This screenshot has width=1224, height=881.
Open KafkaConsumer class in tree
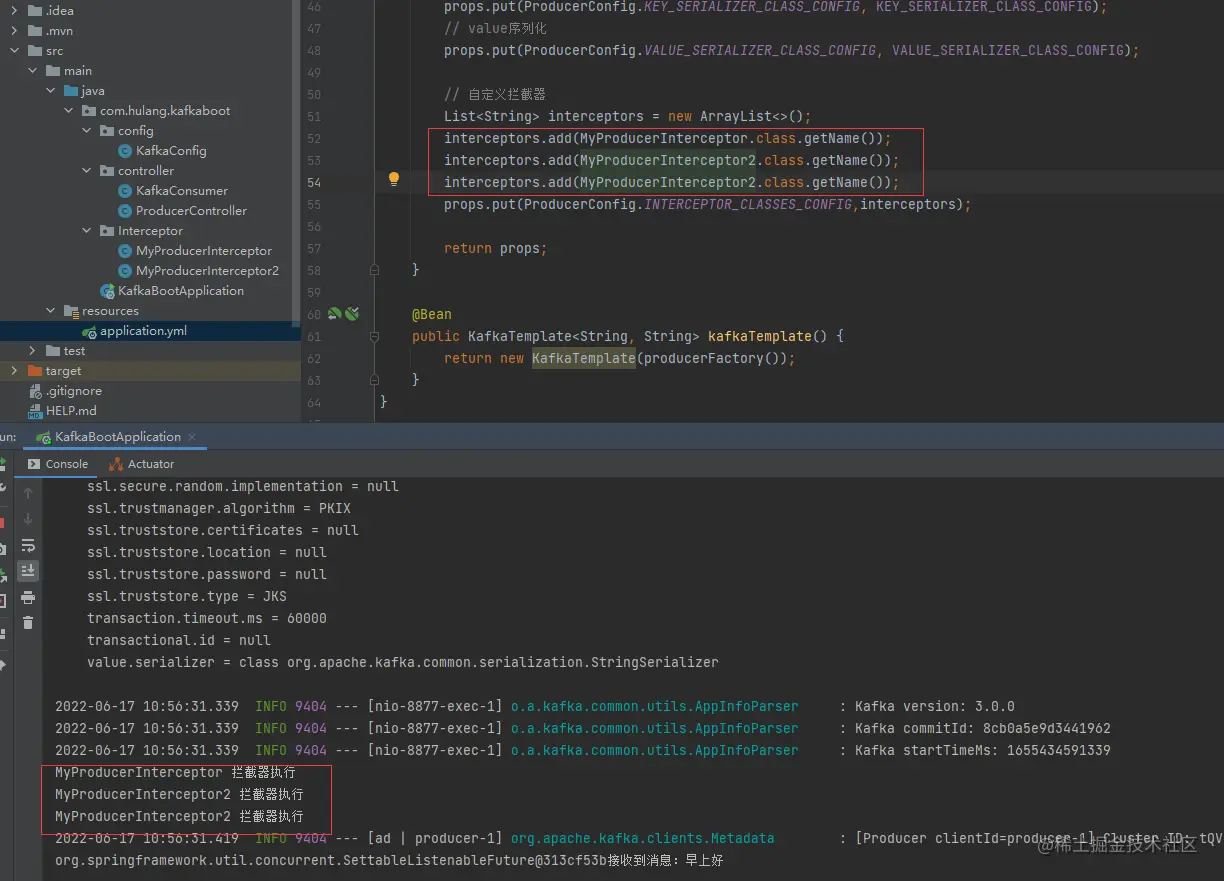(182, 191)
